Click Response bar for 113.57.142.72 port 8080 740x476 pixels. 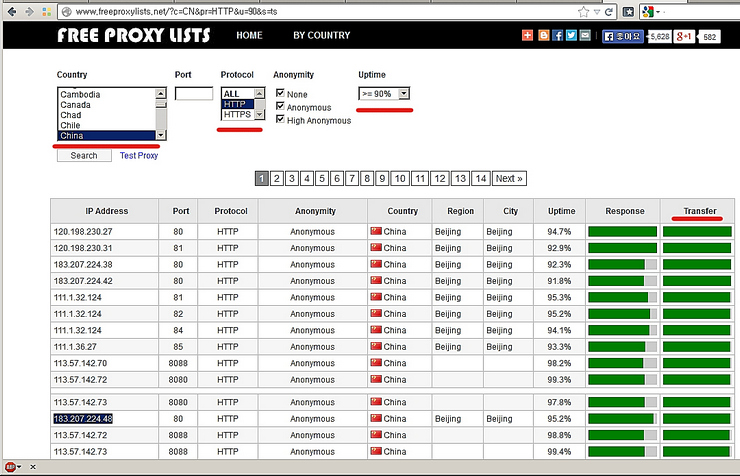pos(622,379)
